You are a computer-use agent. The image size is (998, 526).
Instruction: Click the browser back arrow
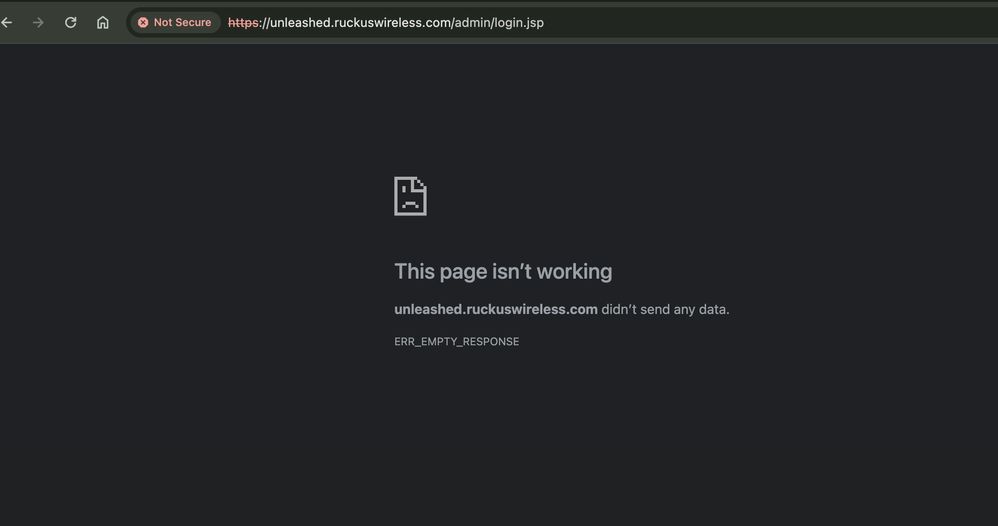point(7,22)
